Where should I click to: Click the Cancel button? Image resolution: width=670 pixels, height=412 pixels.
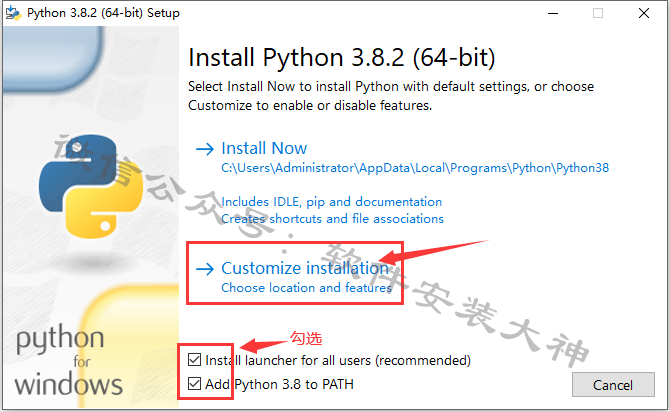pos(613,385)
